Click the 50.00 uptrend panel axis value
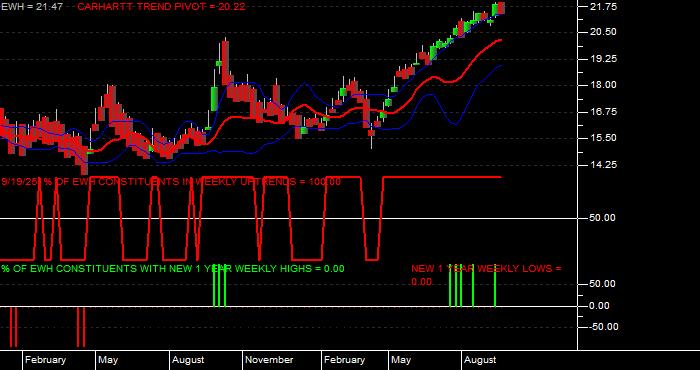 click(604, 218)
